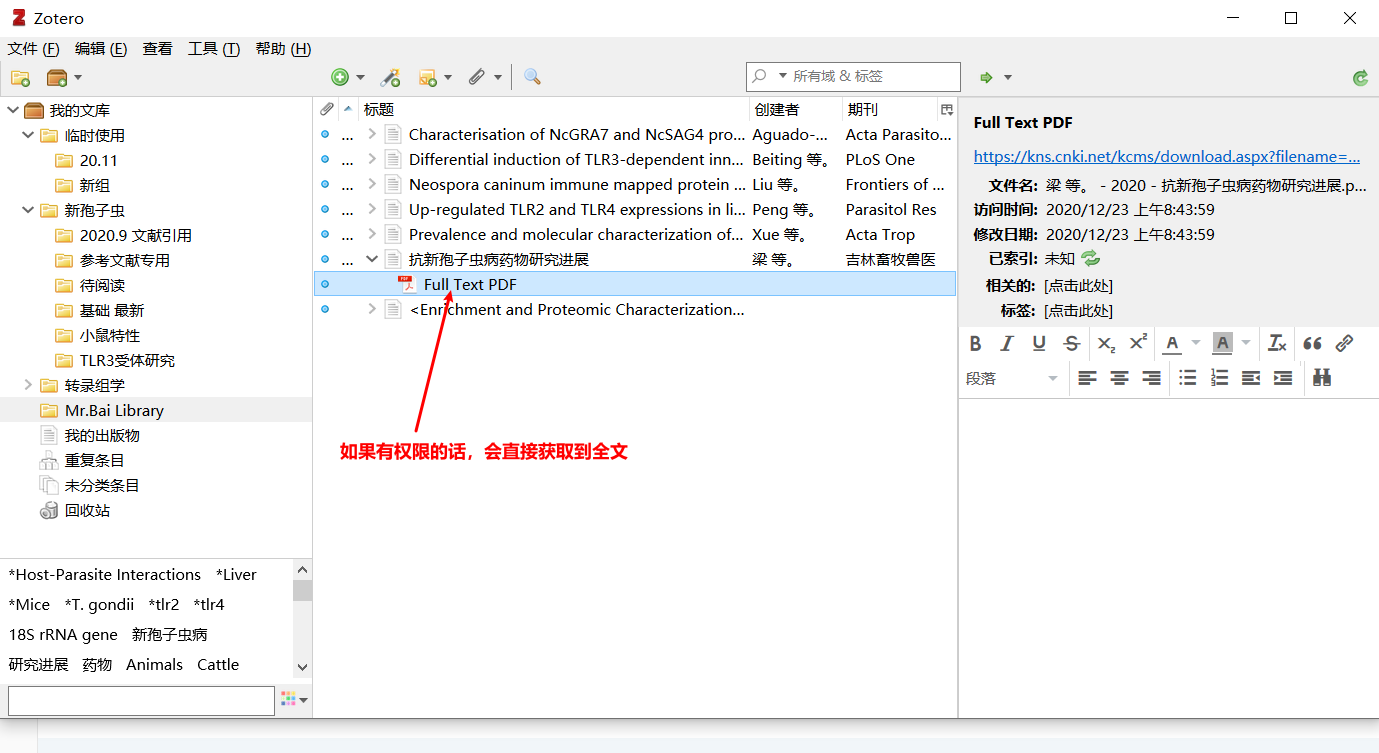
Task: Click the tag filter text field
Action: click(x=141, y=700)
